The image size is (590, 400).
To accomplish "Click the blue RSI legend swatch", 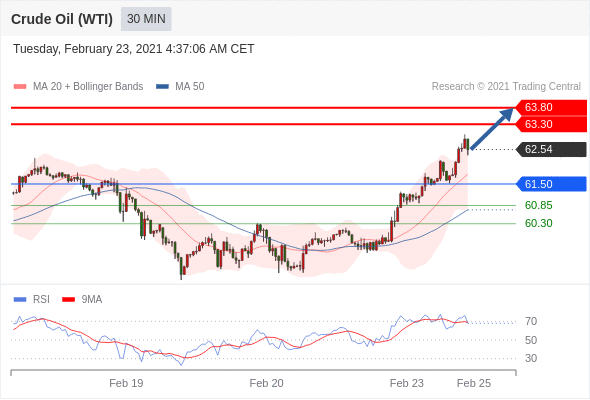I will pos(20,300).
